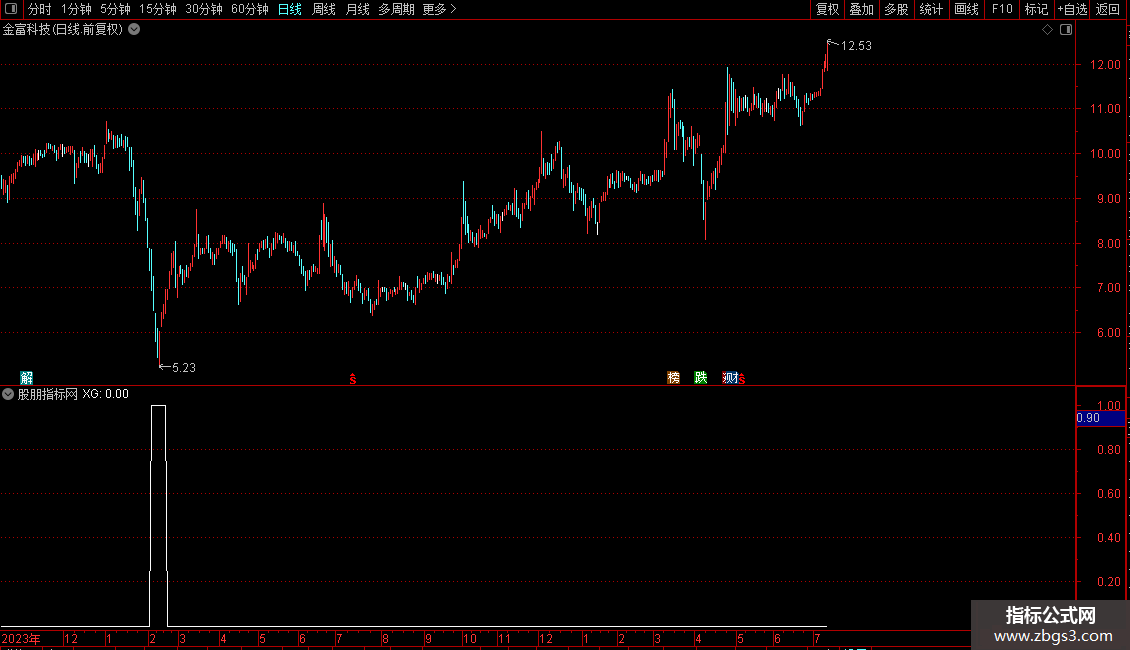The width and height of the screenshot is (1130, 650).
Task: Toggle the side panel icon near diamond
Action: coord(1066,30)
